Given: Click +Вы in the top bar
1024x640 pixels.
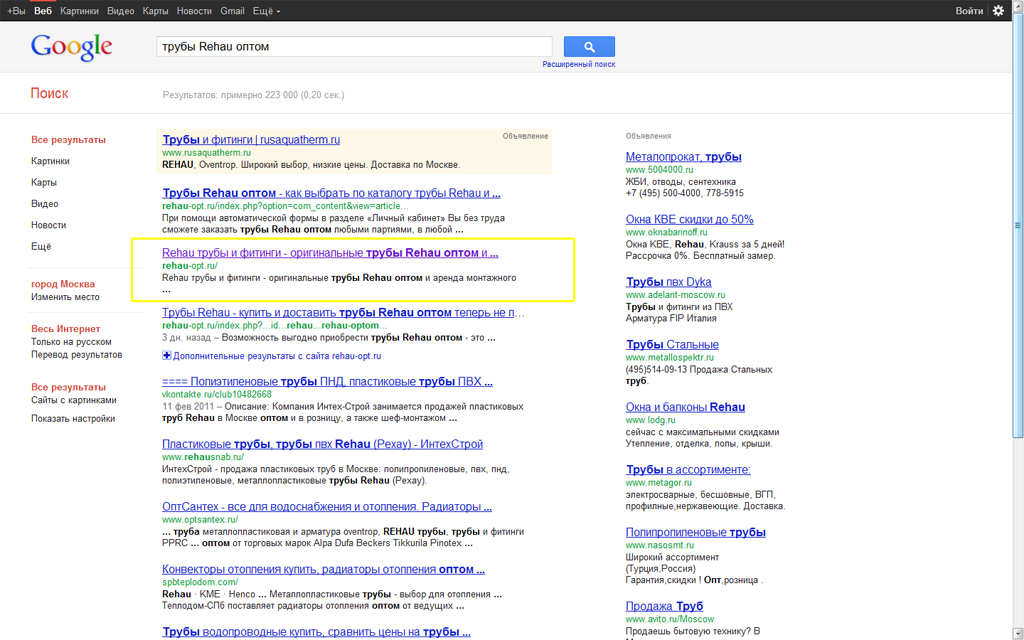Looking at the screenshot, I should pyautogui.click(x=16, y=11).
